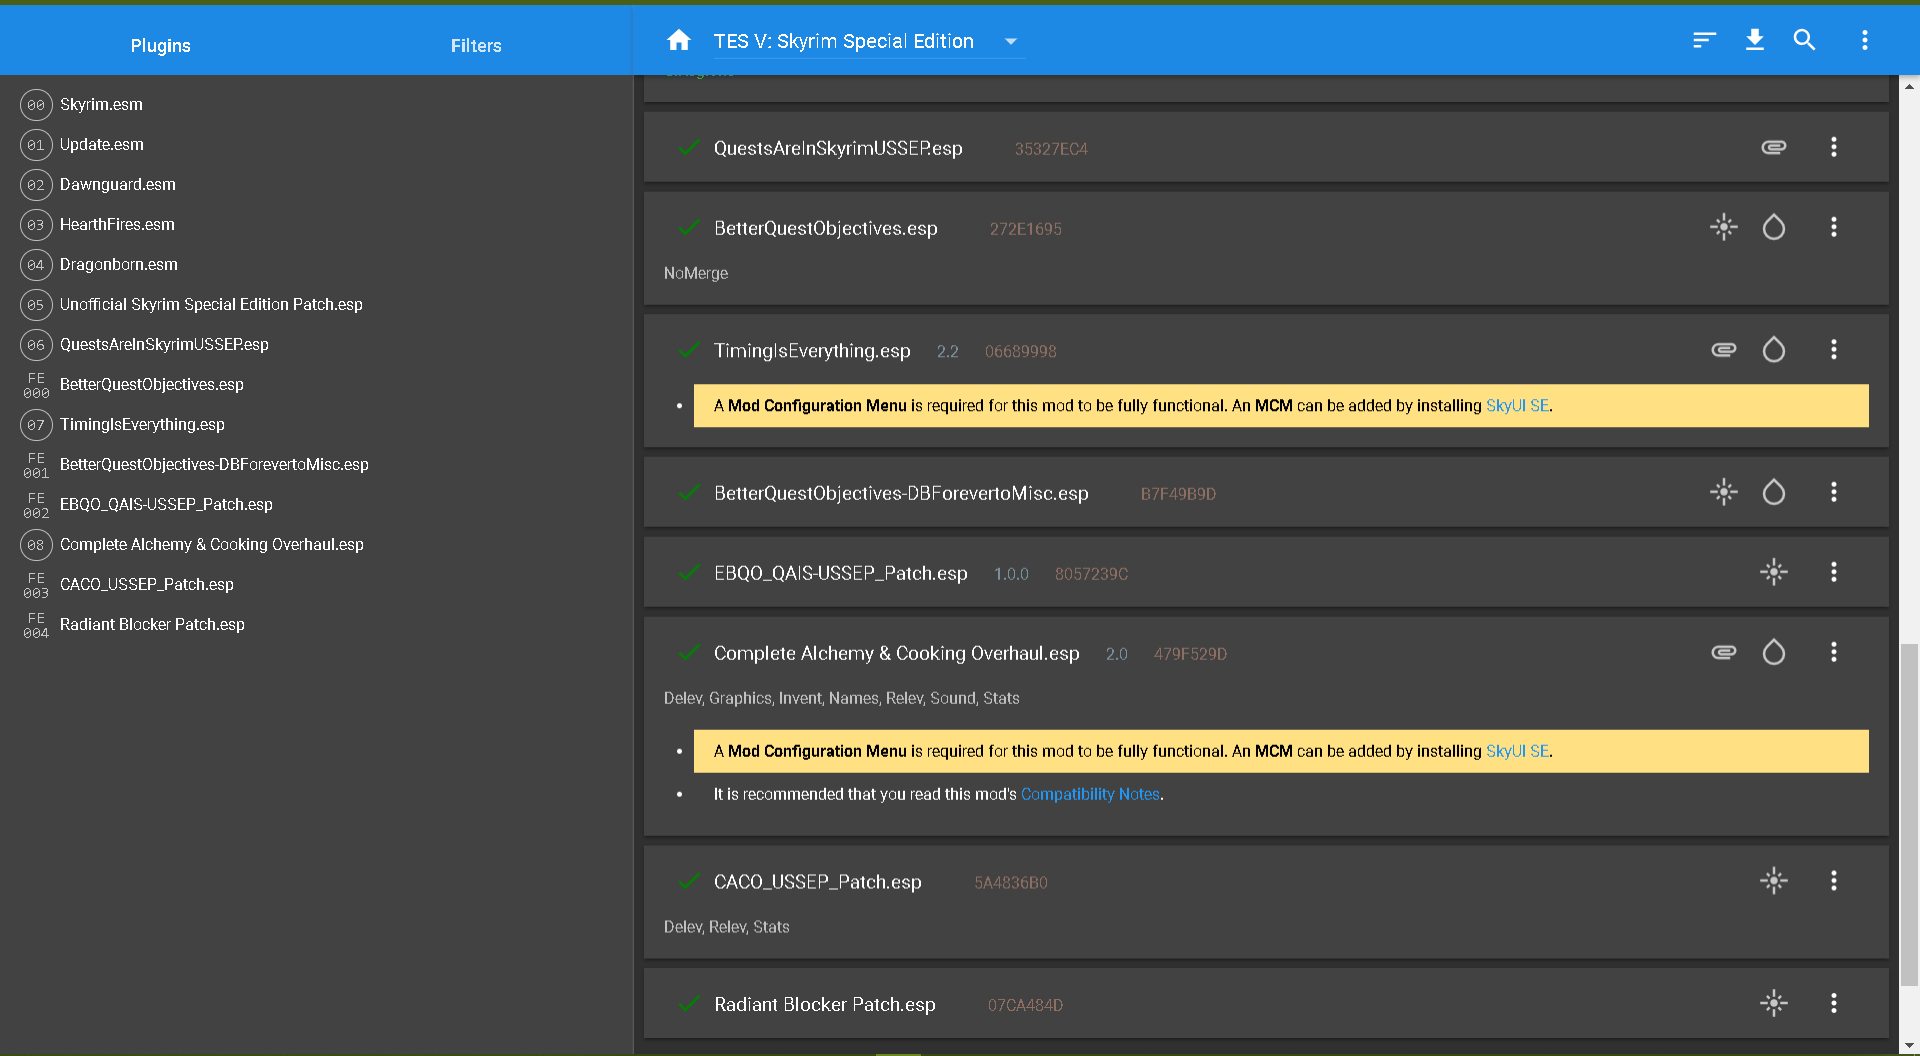Switch to the Plugins tab
1920x1056 pixels.
tap(160, 46)
